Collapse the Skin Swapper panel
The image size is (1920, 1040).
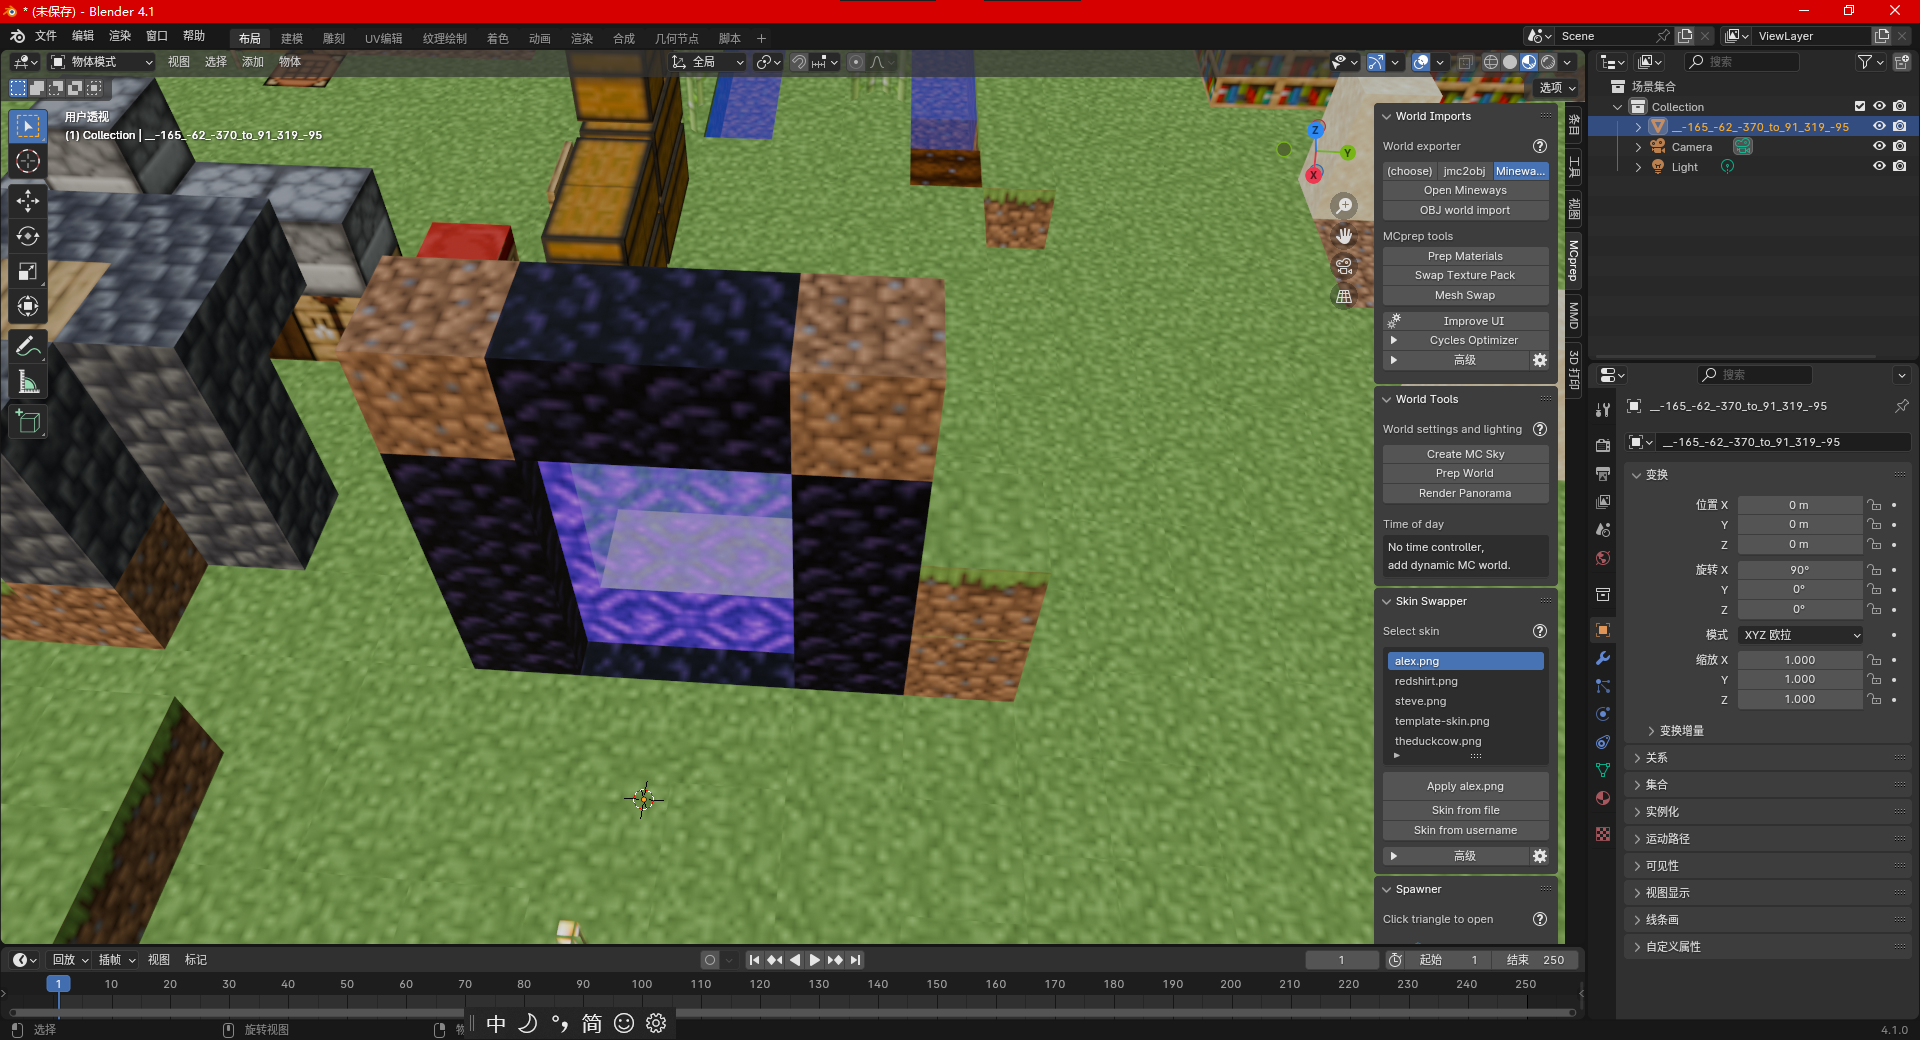1387,601
